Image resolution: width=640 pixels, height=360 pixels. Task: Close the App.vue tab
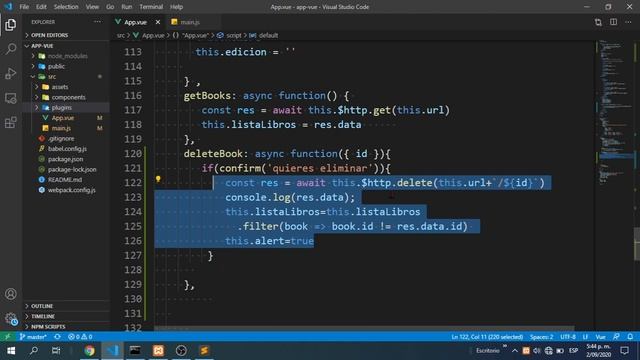point(158,22)
